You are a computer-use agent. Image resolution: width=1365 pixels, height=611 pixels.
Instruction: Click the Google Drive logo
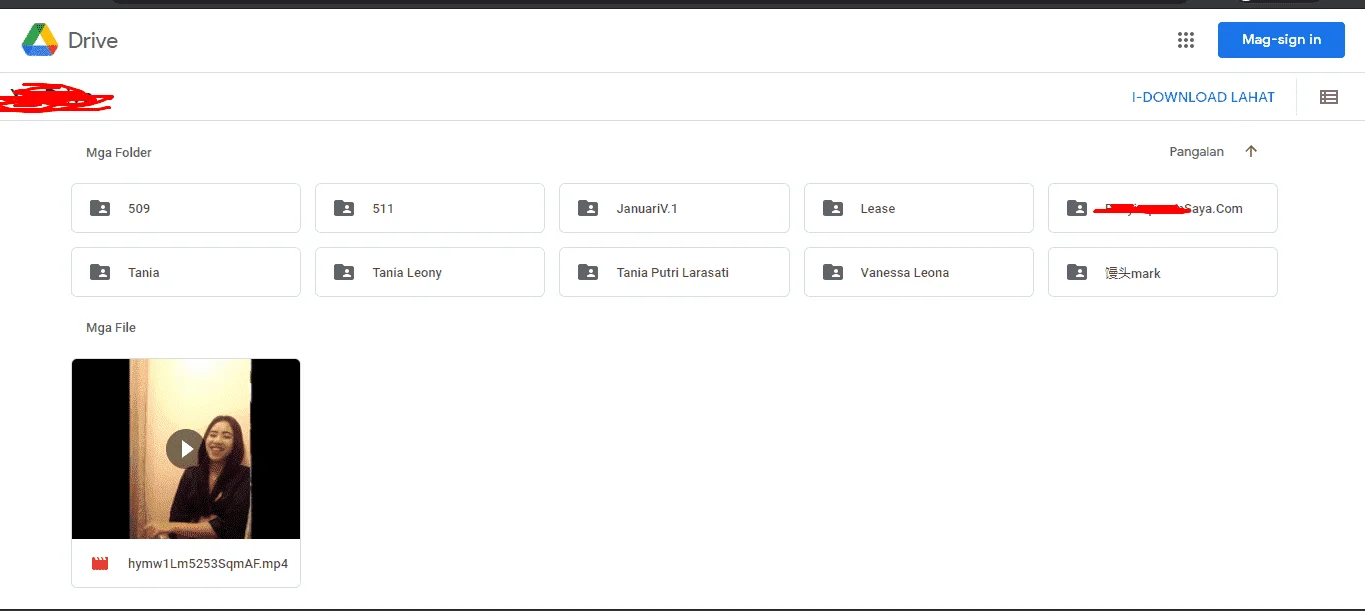[x=40, y=40]
